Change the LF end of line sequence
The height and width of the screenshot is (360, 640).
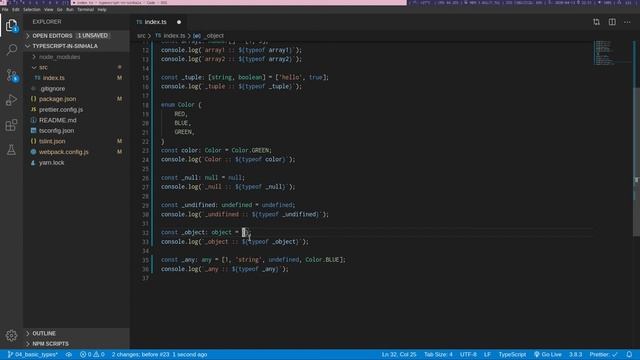click(487, 354)
